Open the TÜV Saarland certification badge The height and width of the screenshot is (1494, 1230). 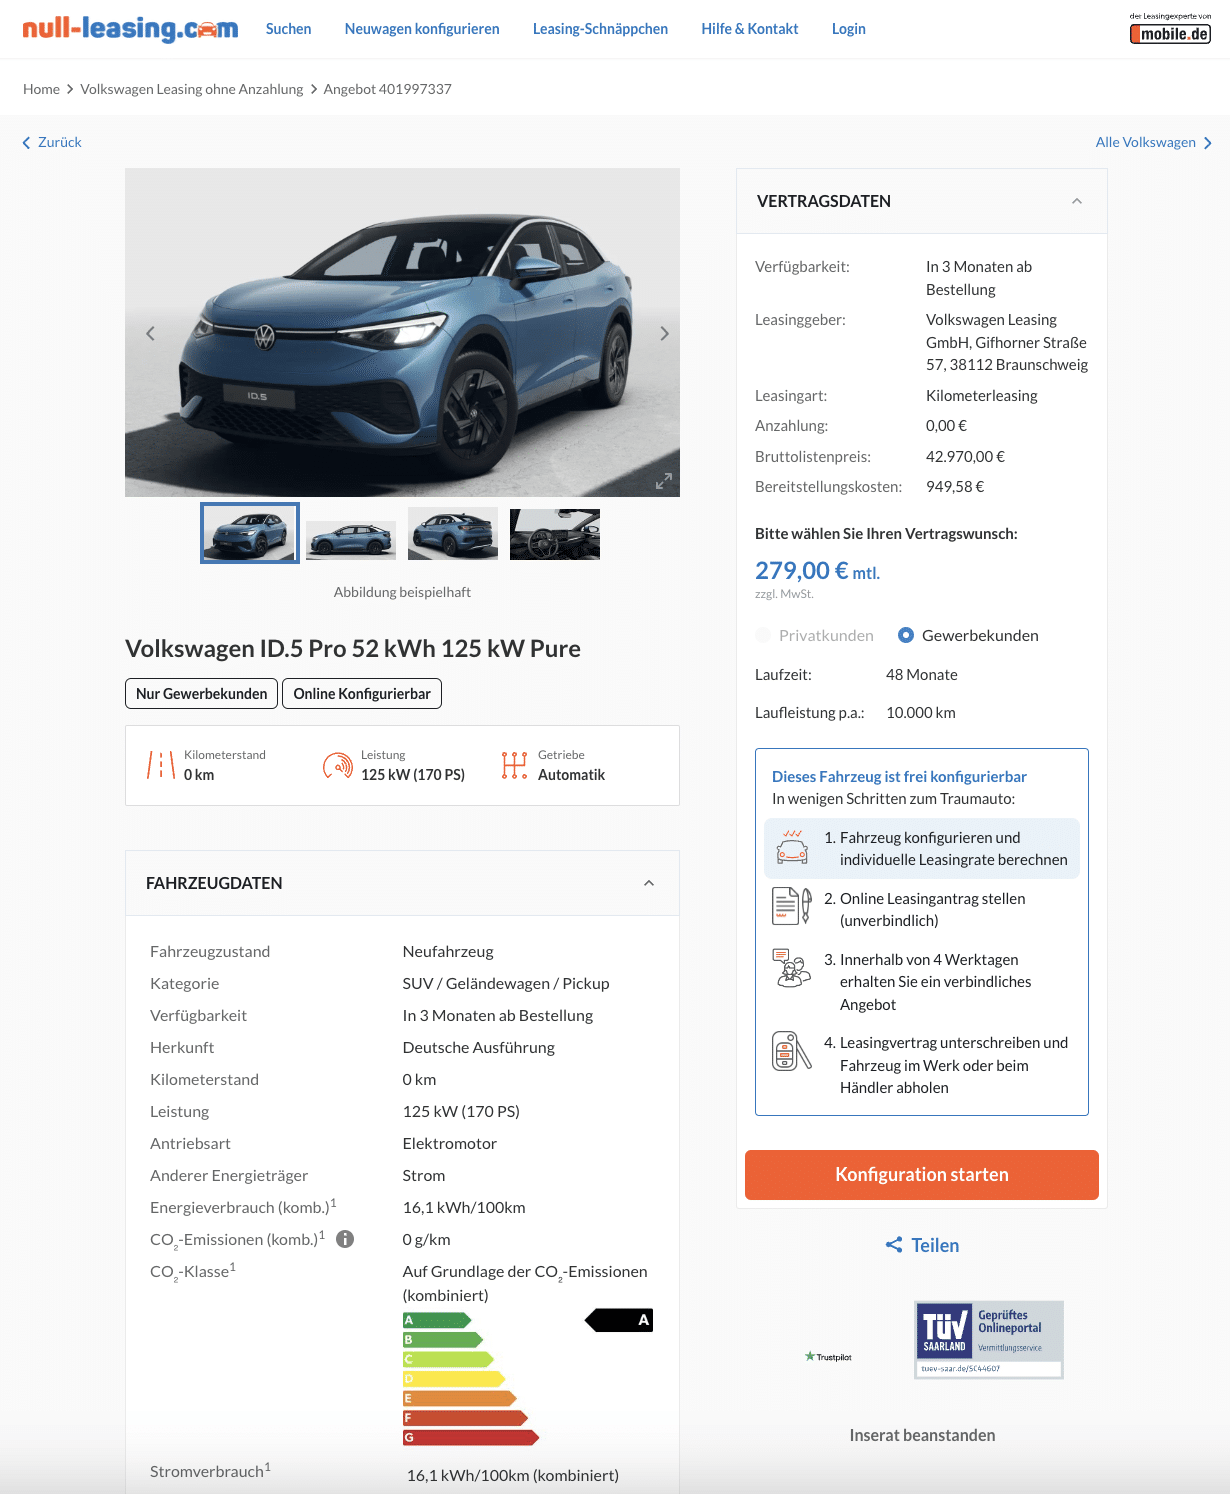989,1340
